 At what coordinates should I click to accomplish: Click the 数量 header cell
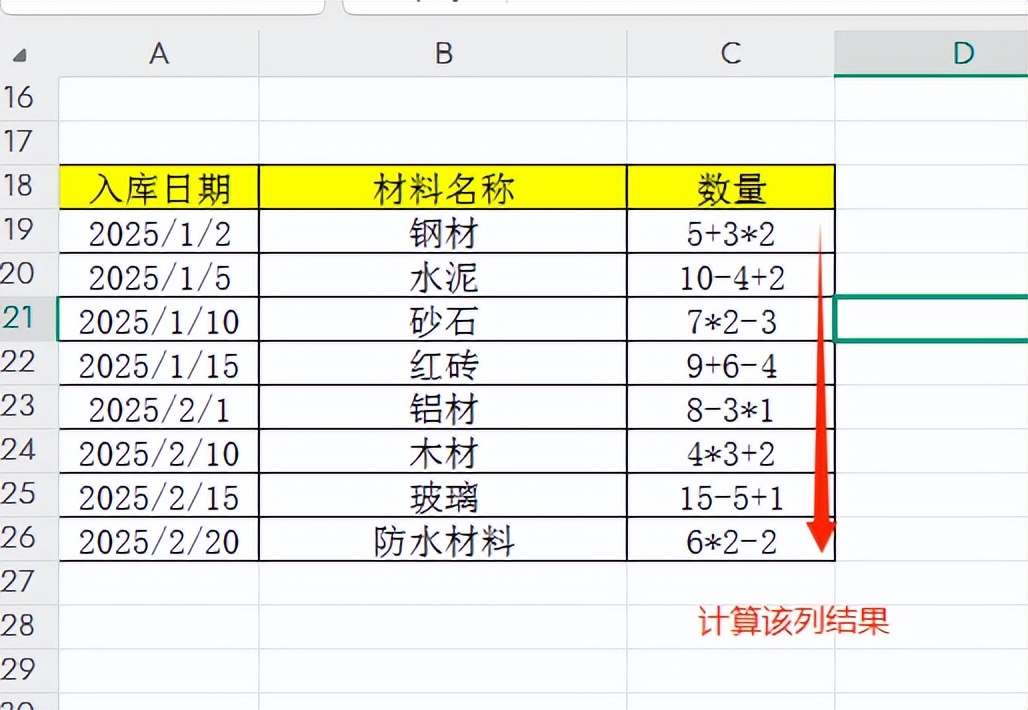(730, 187)
